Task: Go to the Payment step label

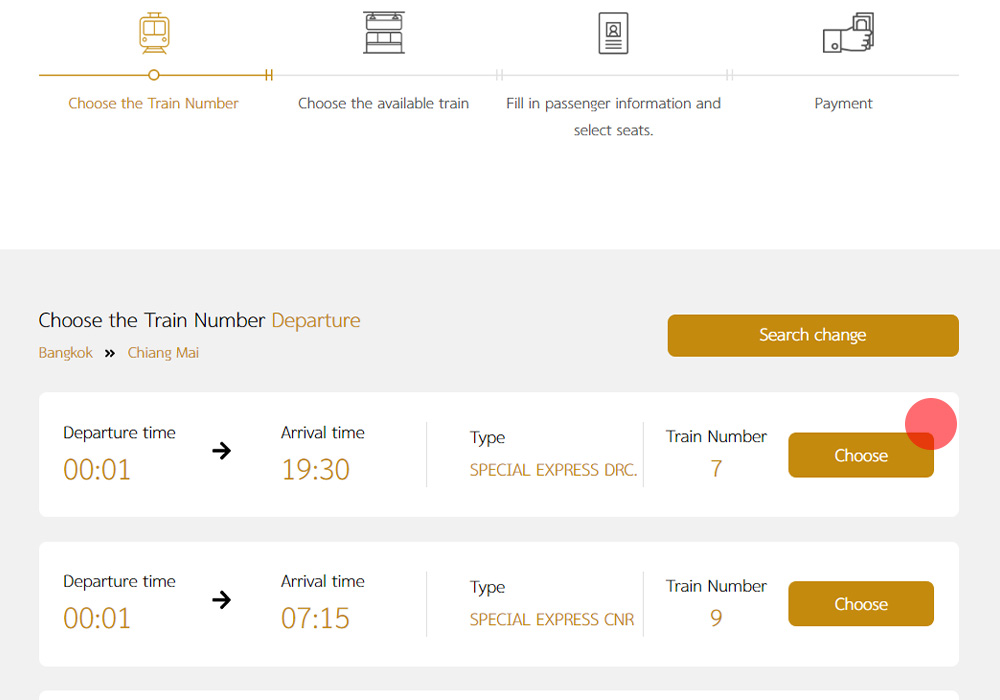Action: click(843, 103)
